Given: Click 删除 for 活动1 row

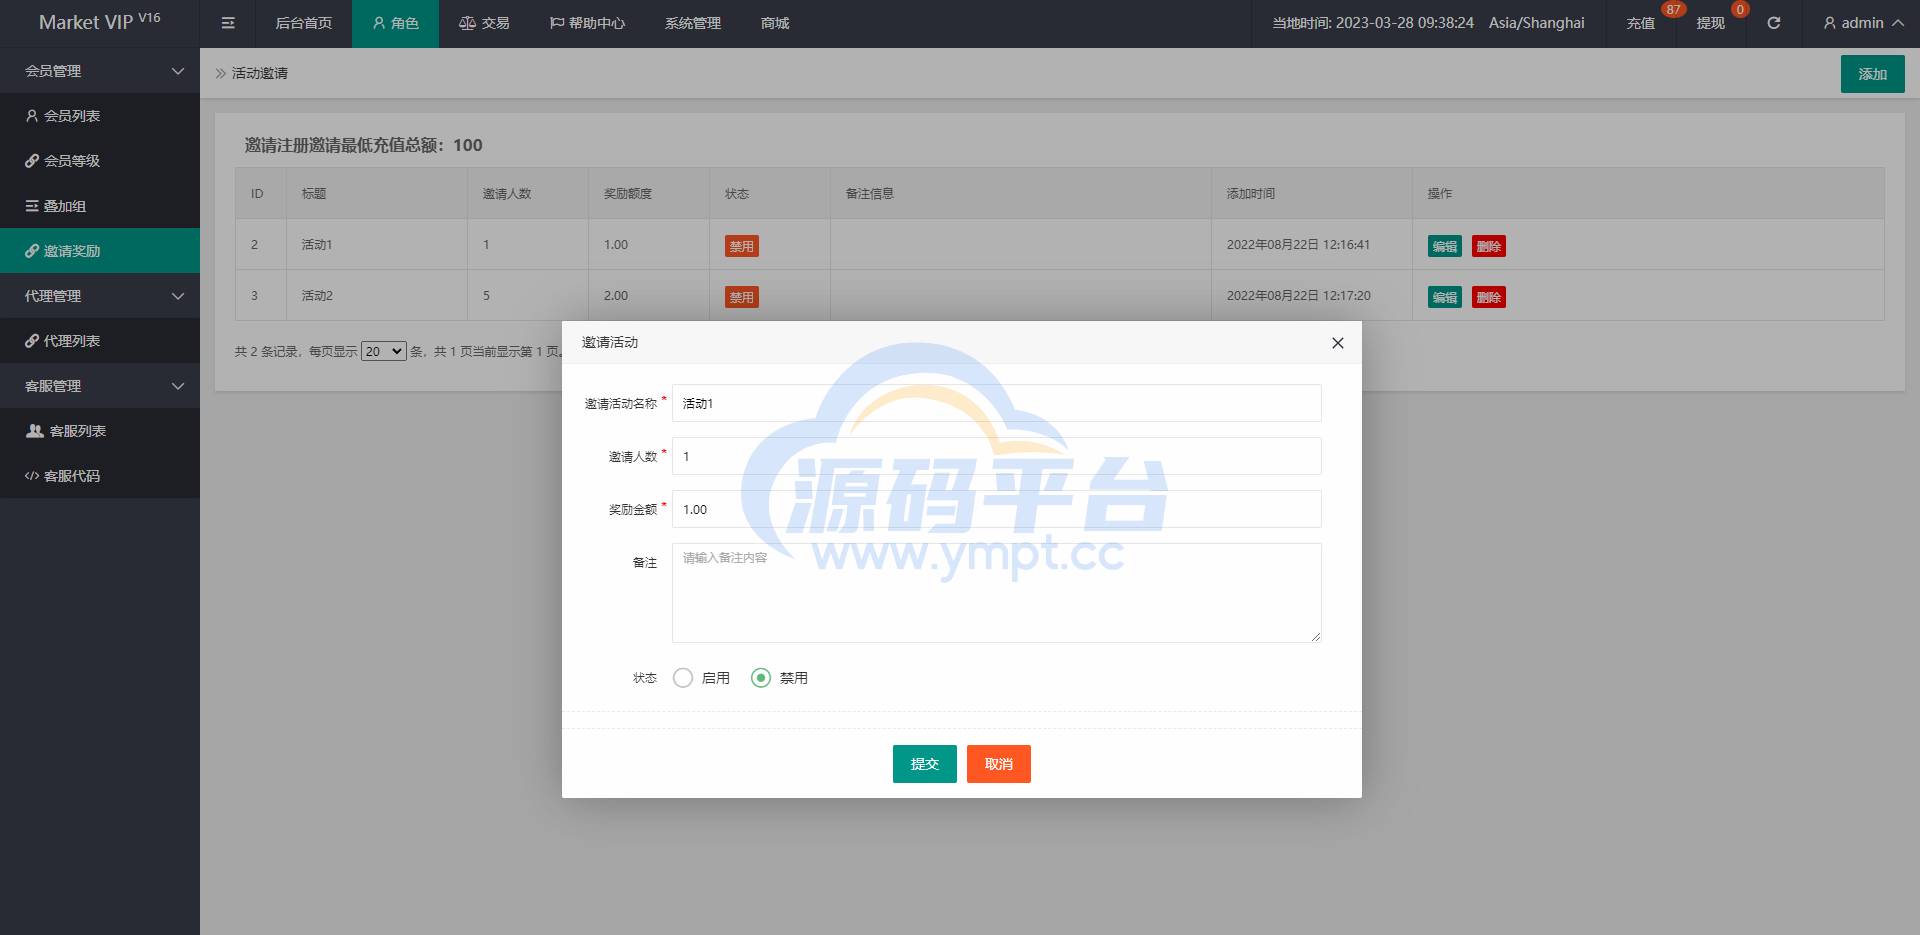Looking at the screenshot, I should pyautogui.click(x=1488, y=246).
